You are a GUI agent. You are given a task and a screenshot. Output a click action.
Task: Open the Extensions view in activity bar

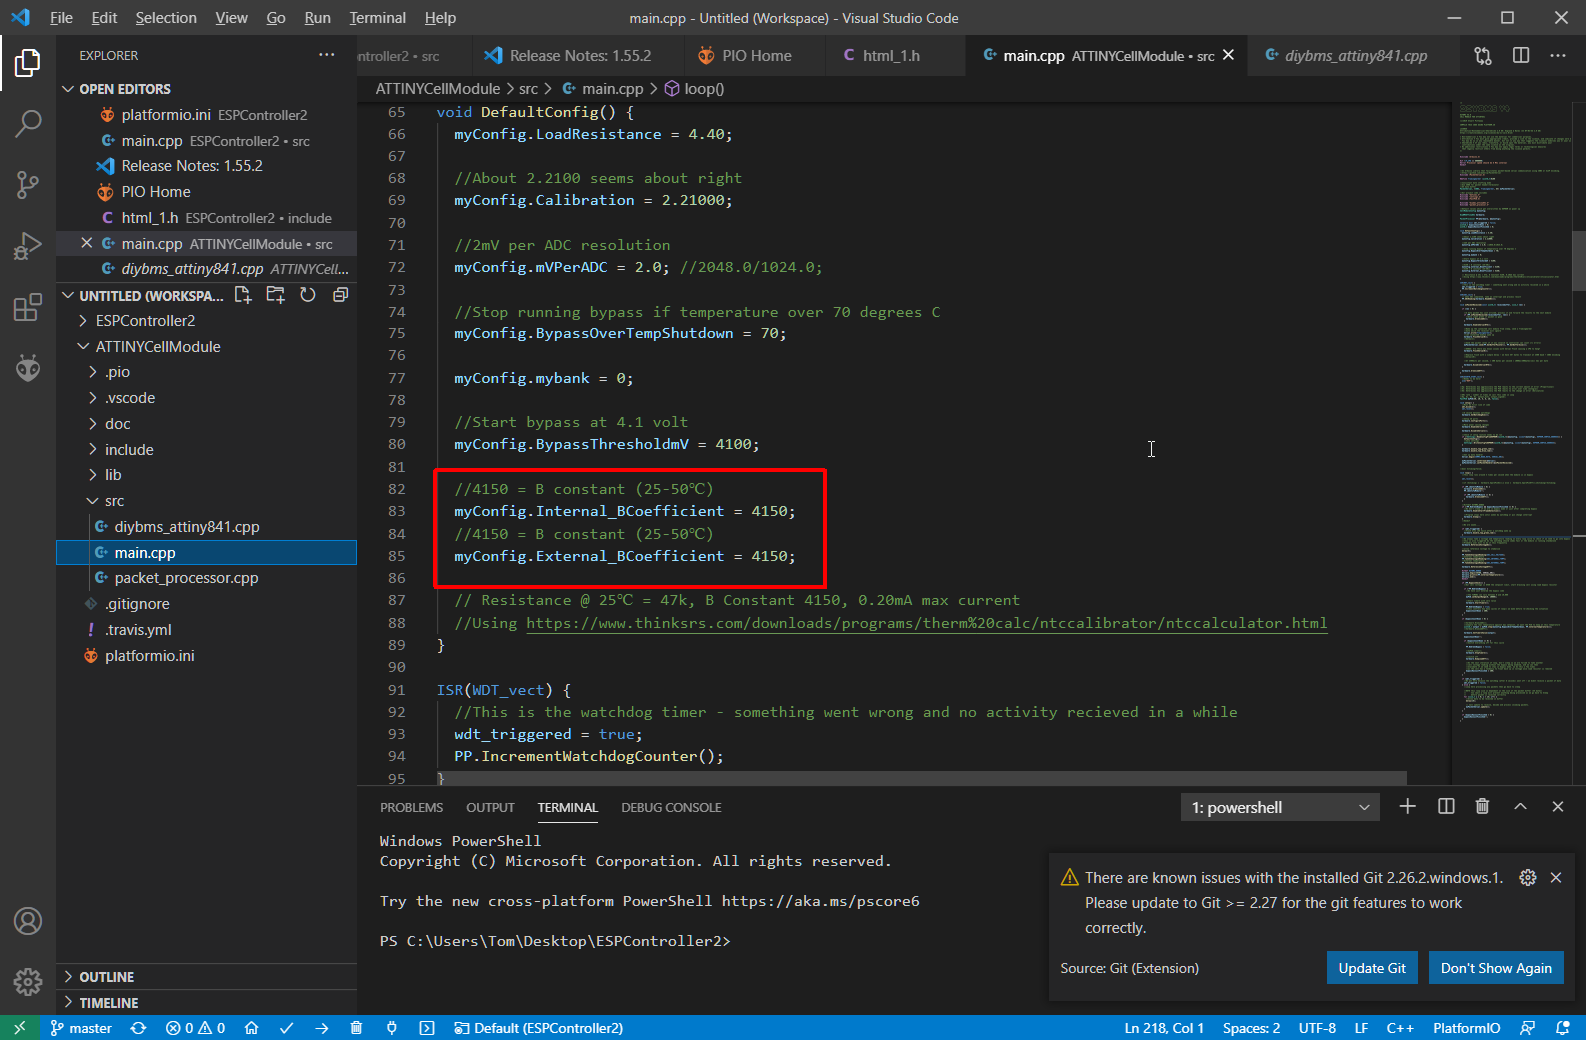click(28, 307)
